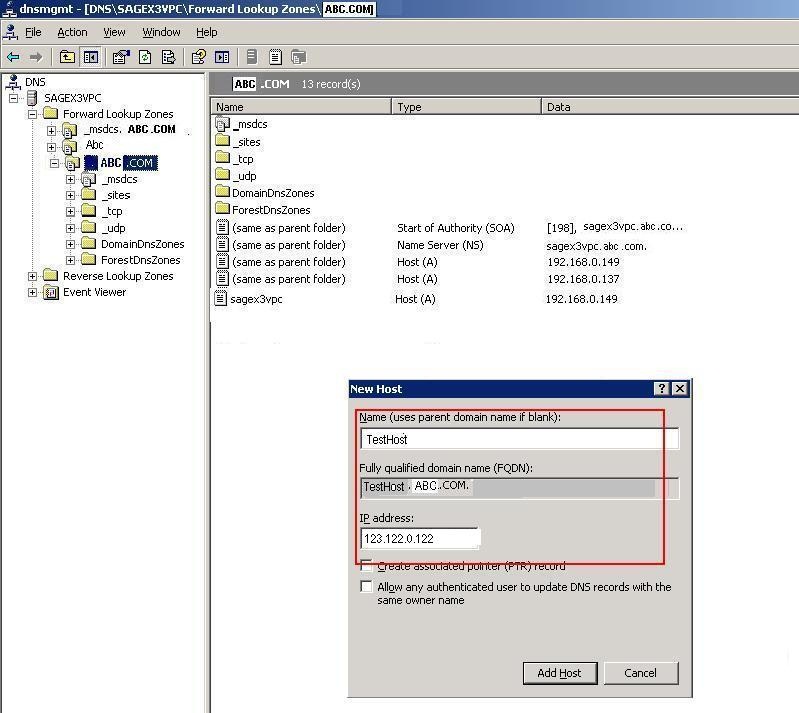The image size is (799, 713).
Task: Click the Forward arrow toolbar icon
Action: 36,57
